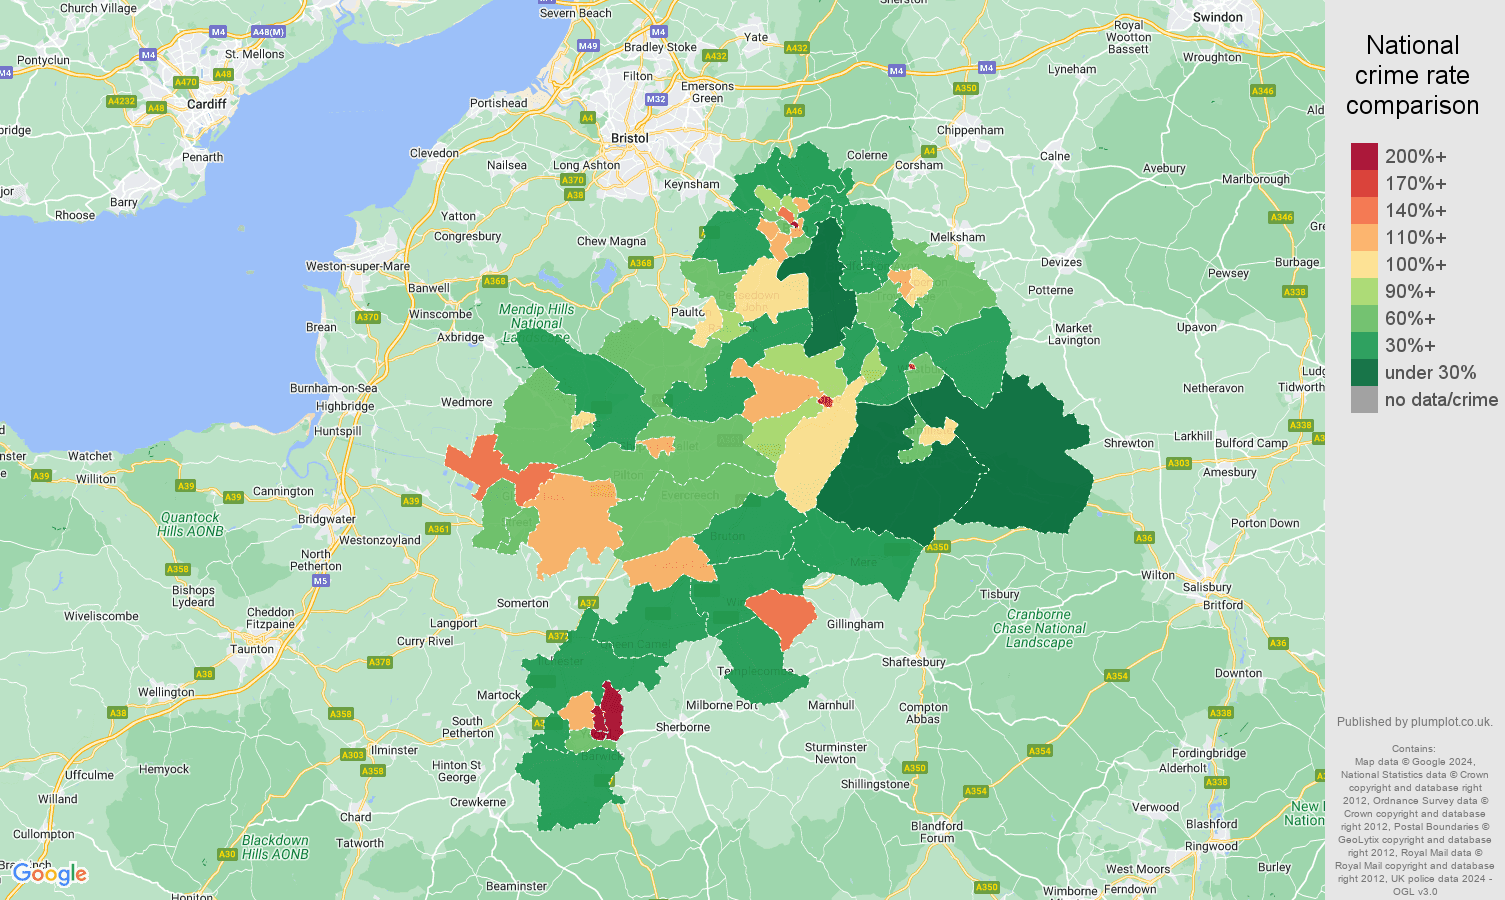Select the A303 road shield near Amesbury
The height and width of the screenshot is (900, 1505).
coord(1178,462)
